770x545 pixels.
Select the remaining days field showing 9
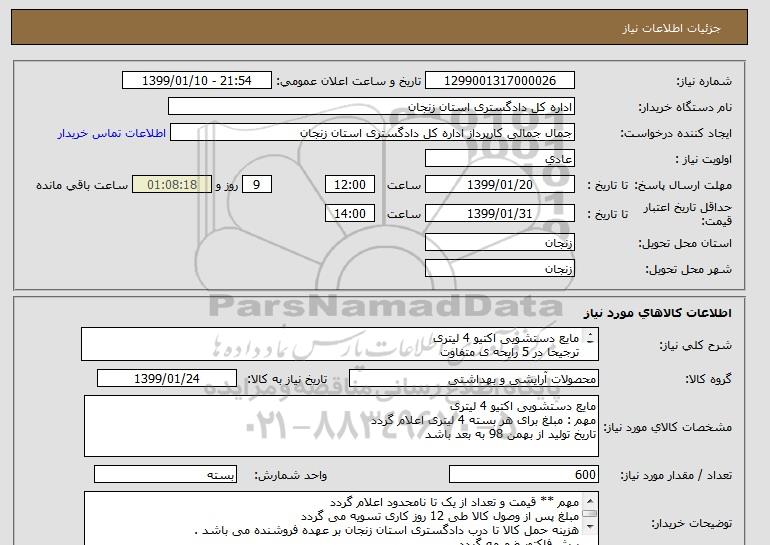pos(256,185)
